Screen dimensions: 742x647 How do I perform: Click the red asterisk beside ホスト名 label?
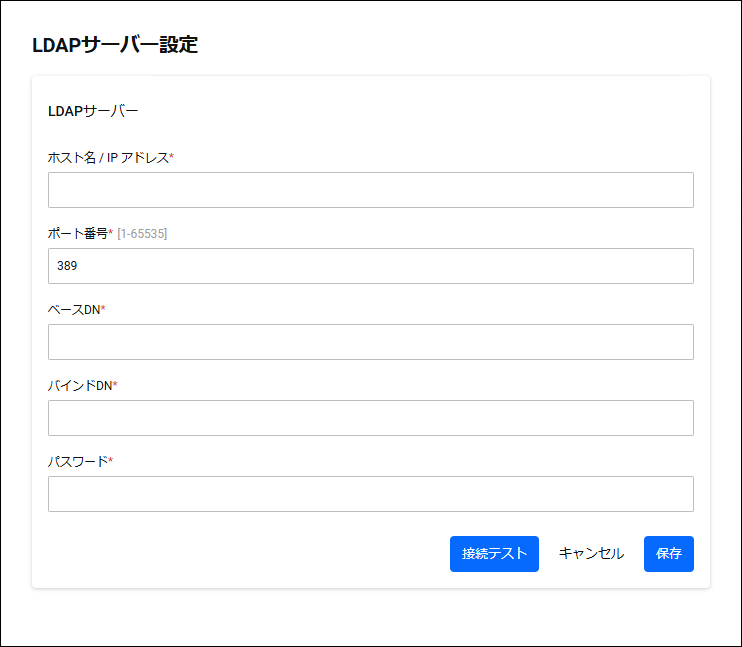tap(172, 156)
